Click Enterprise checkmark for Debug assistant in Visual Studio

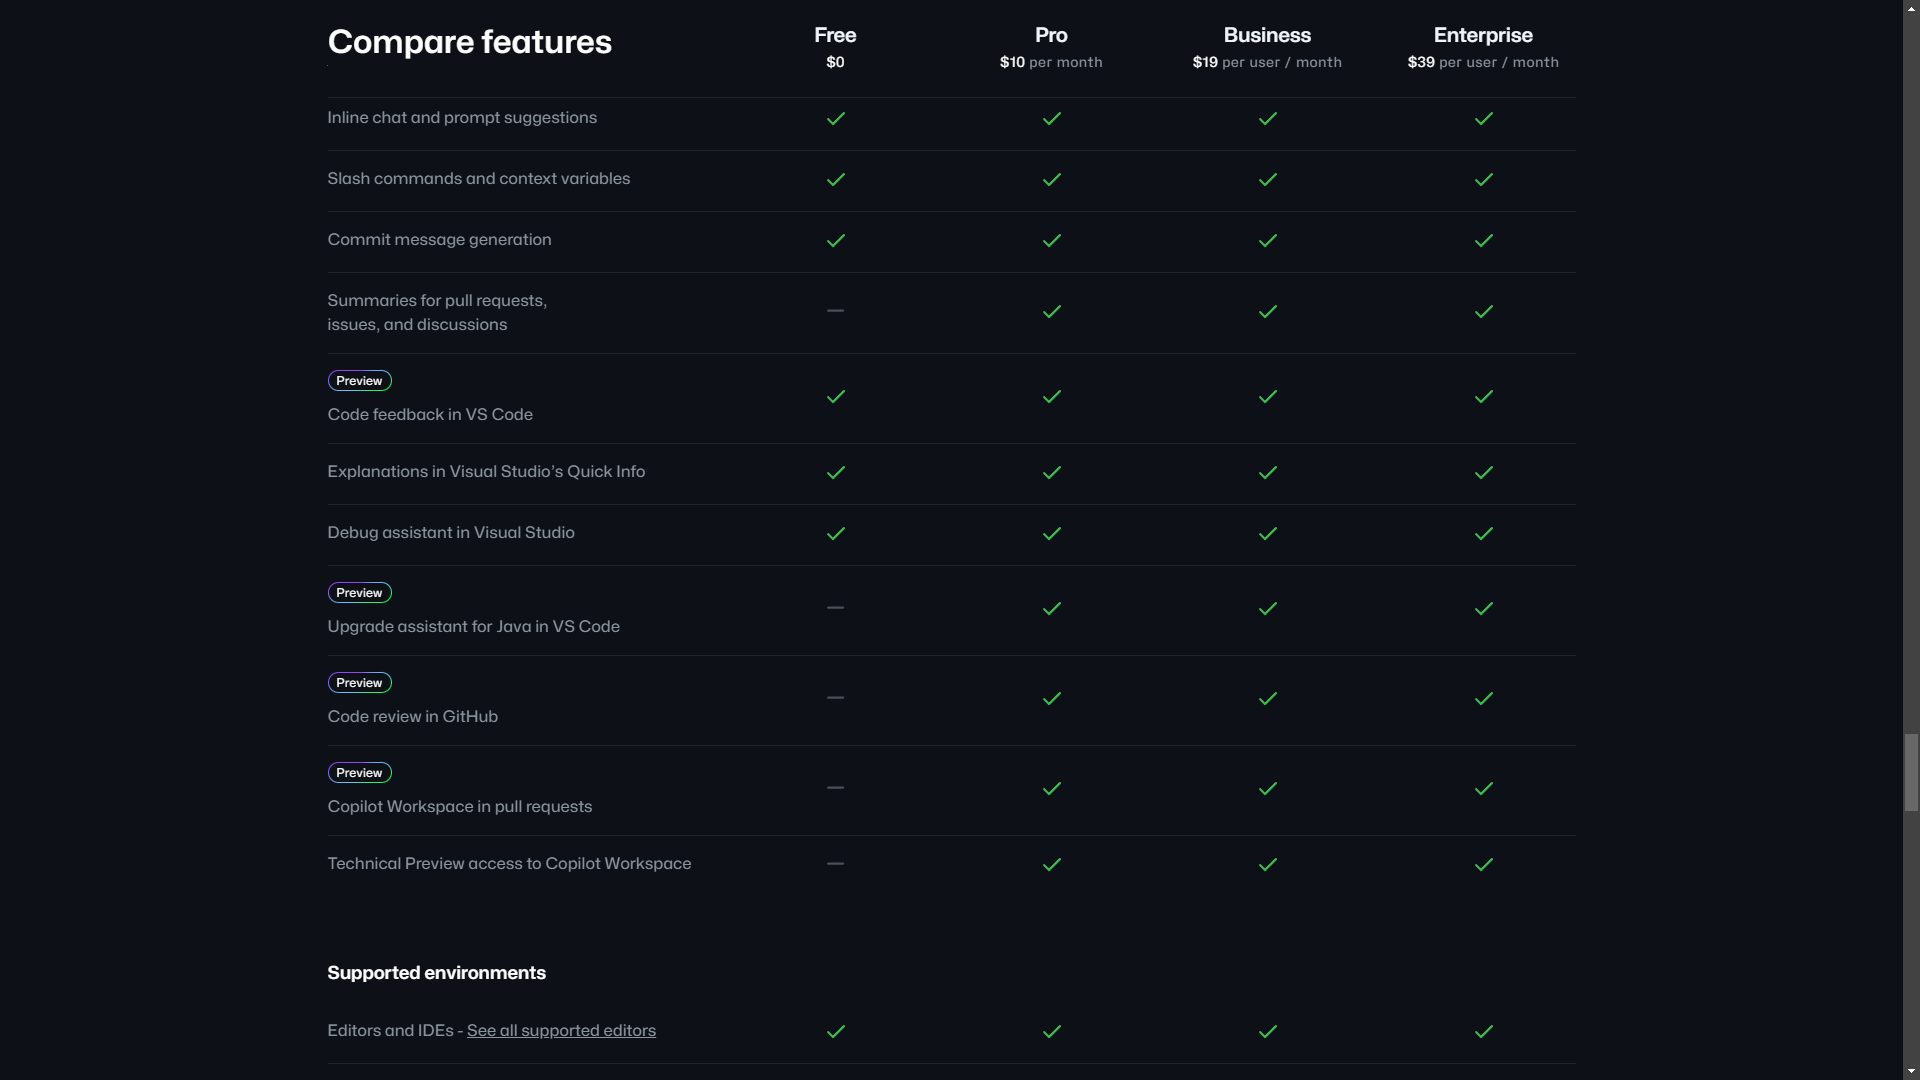1483,533
